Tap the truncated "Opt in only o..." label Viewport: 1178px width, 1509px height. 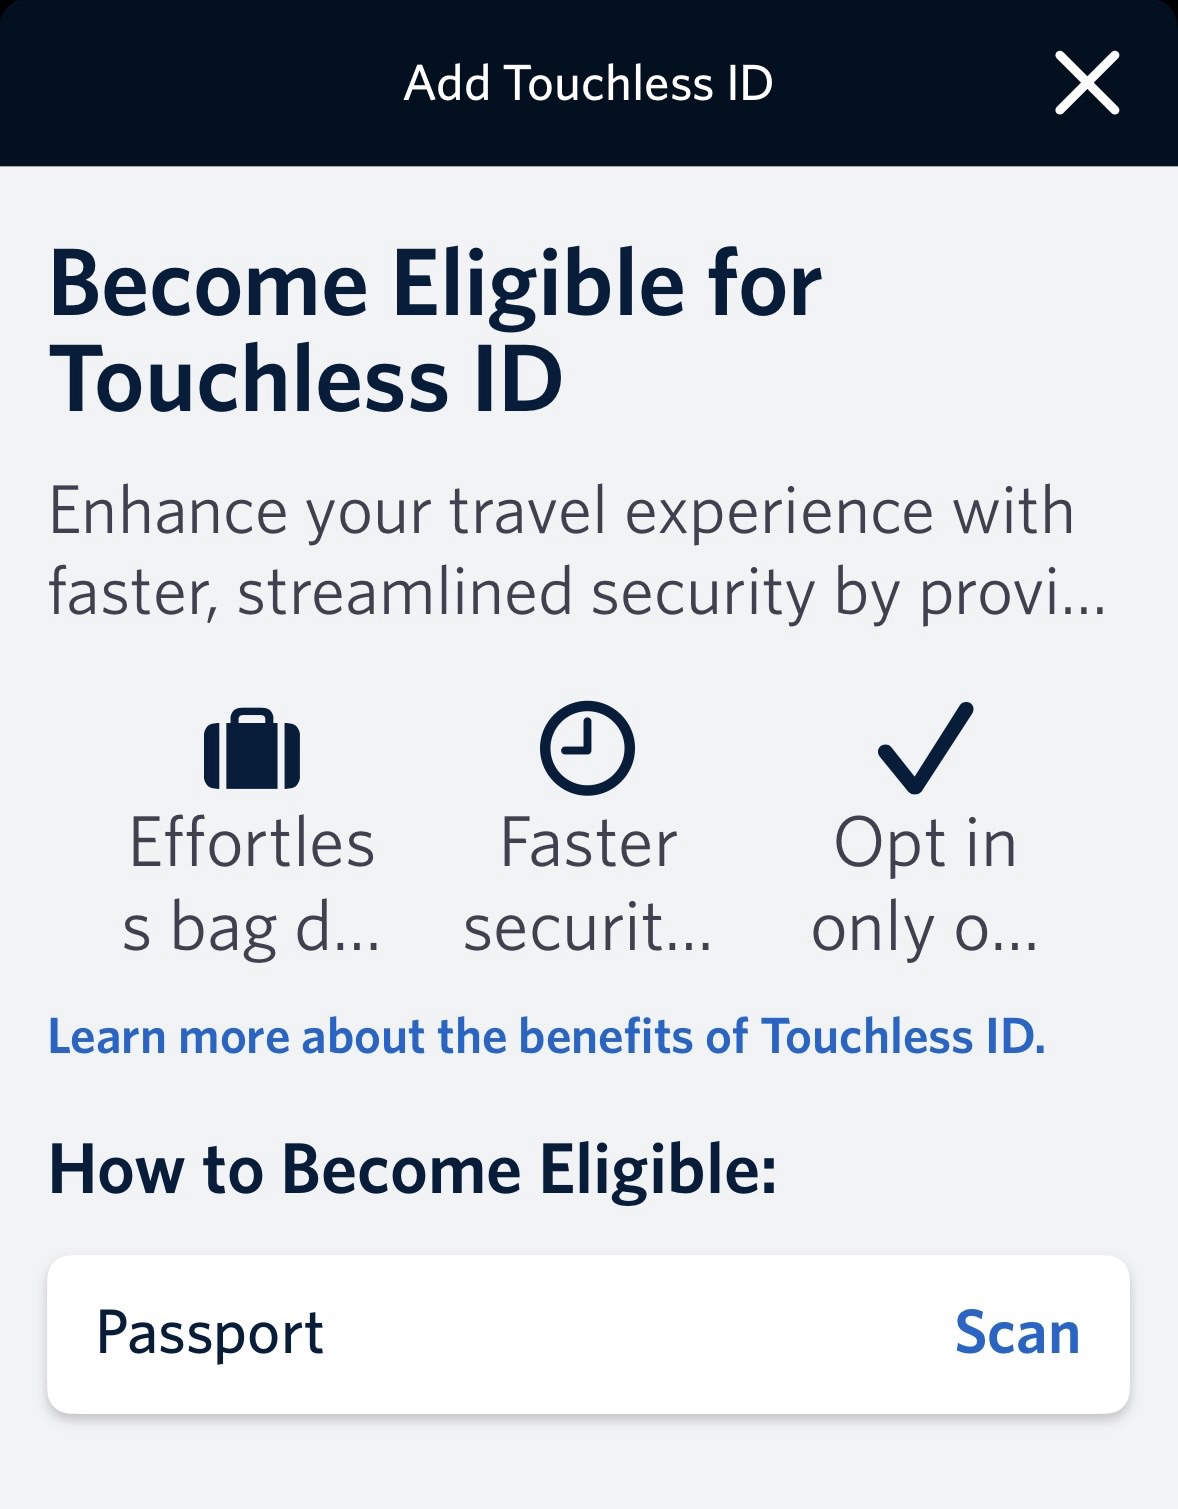pyautogui.click(x=925, y=885)
